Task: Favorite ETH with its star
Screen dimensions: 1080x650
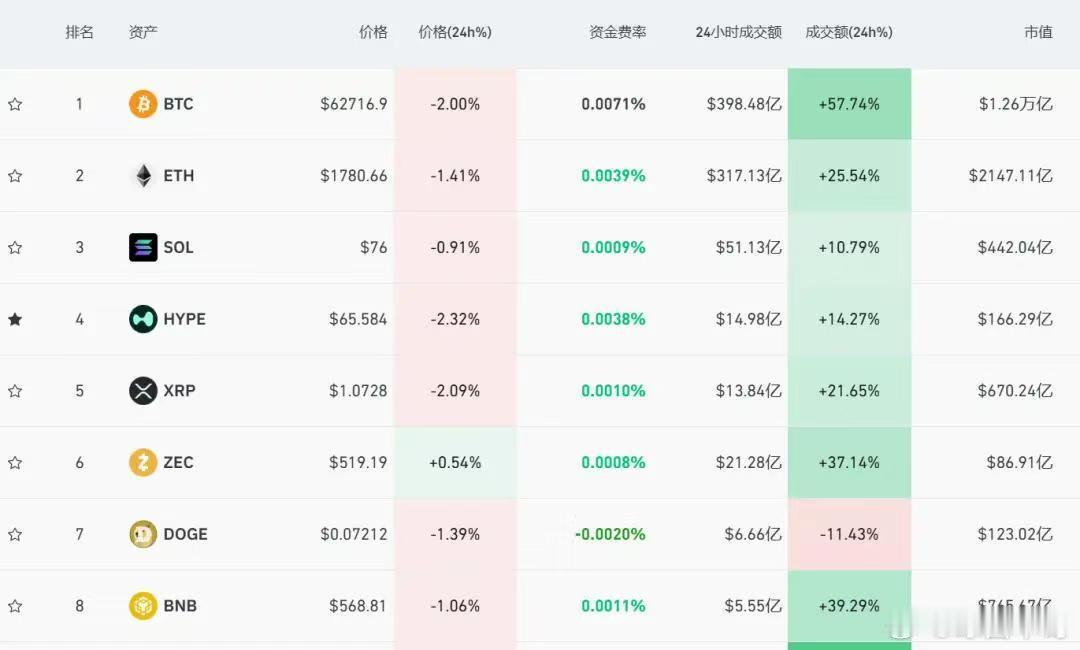Action: click(x=15, y=176)
